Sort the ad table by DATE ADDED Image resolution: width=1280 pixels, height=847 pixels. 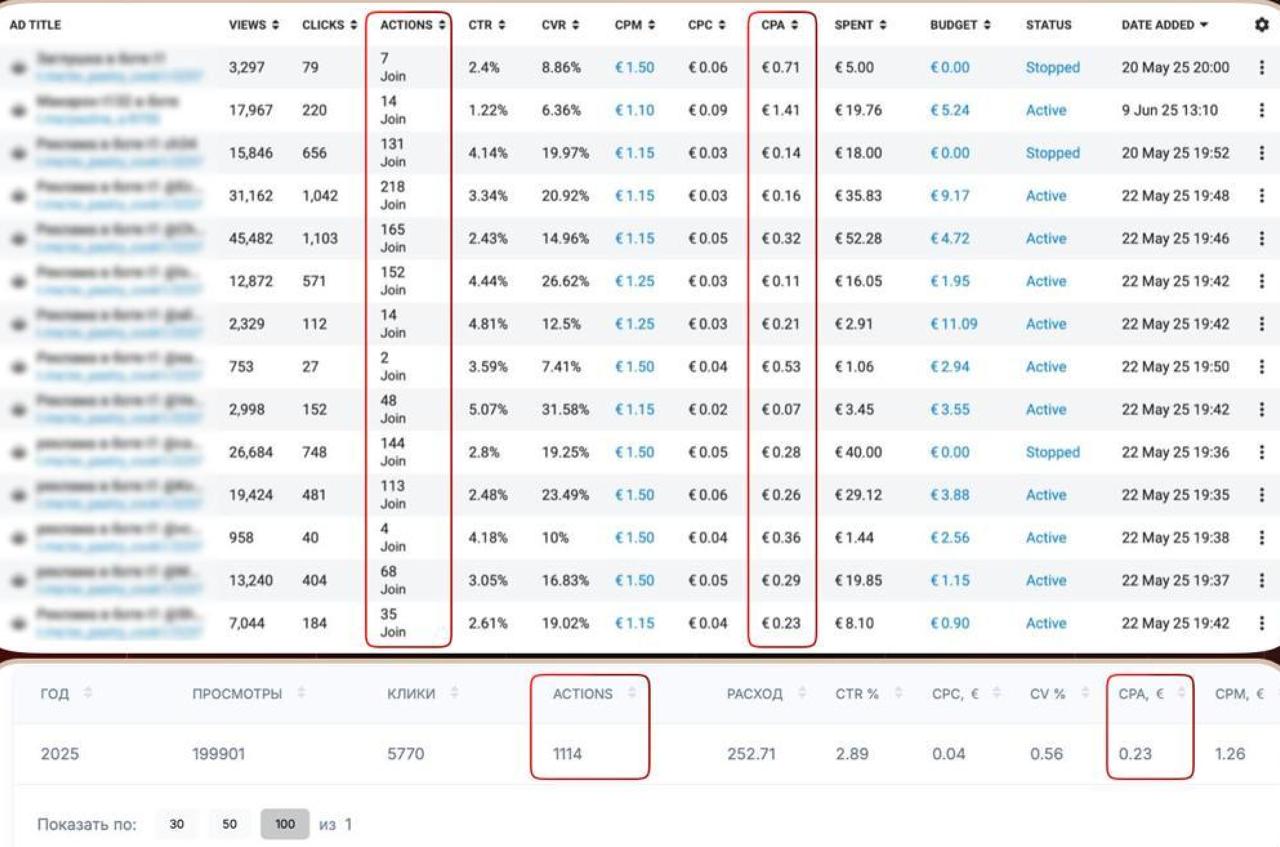[x=1164, y=24]
